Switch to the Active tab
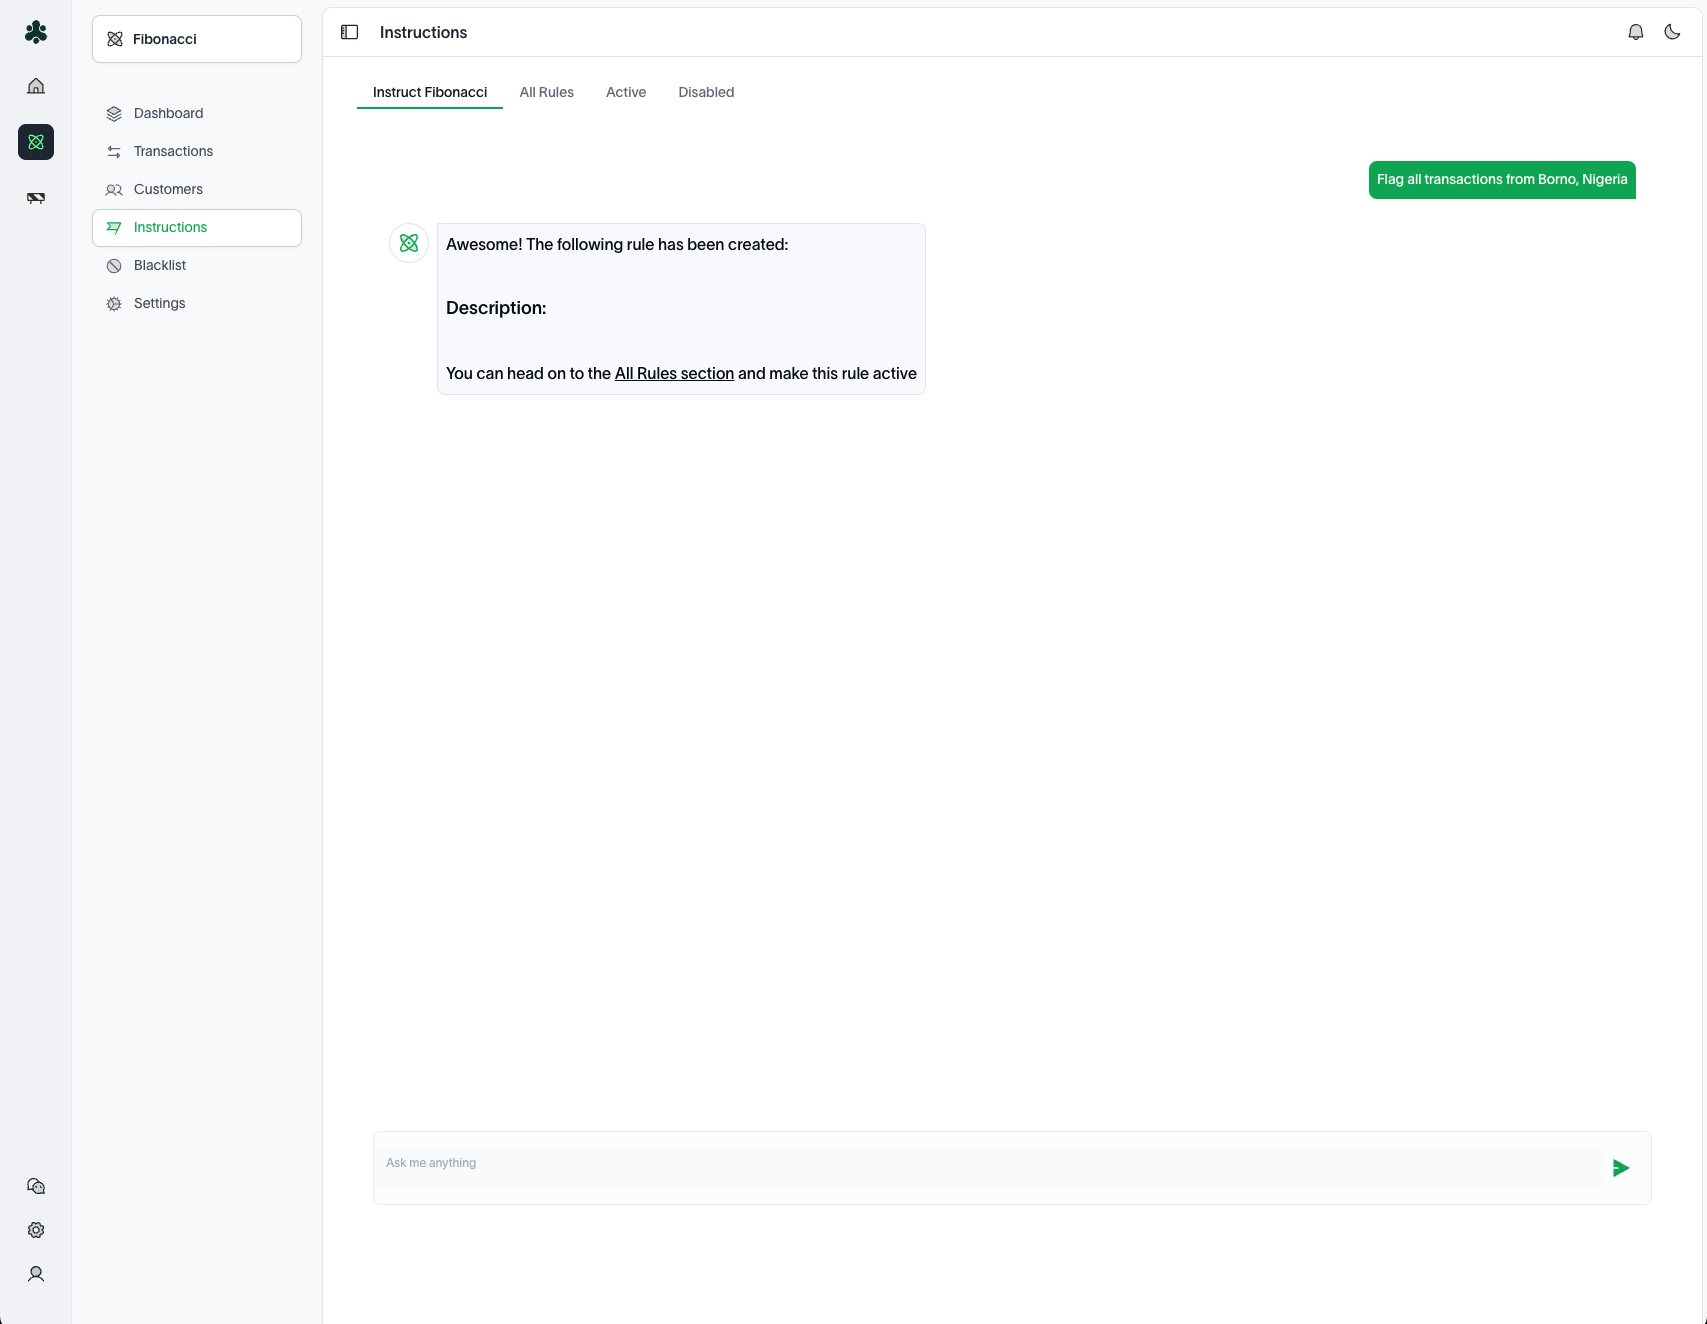 [x=626, y=92]
